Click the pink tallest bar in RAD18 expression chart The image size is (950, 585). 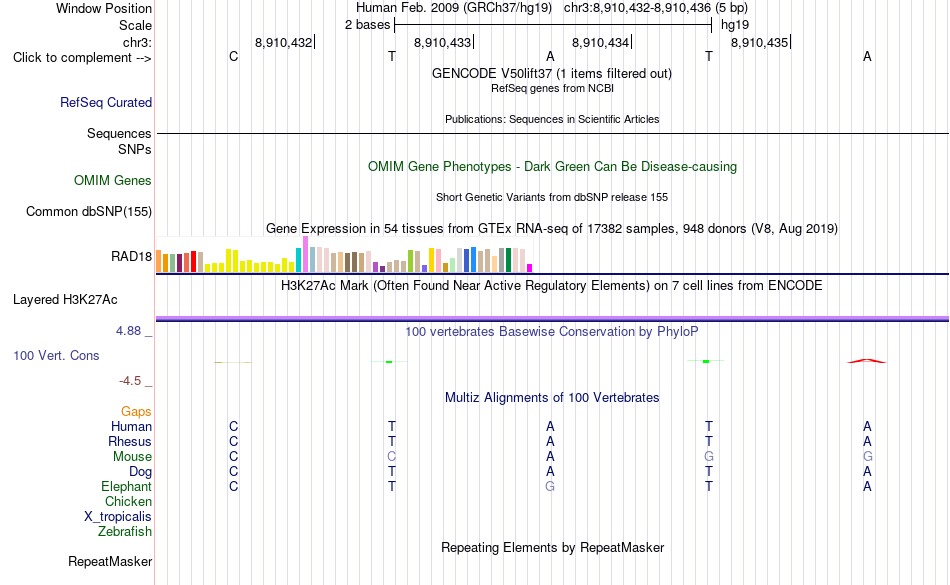coord(305,254)
